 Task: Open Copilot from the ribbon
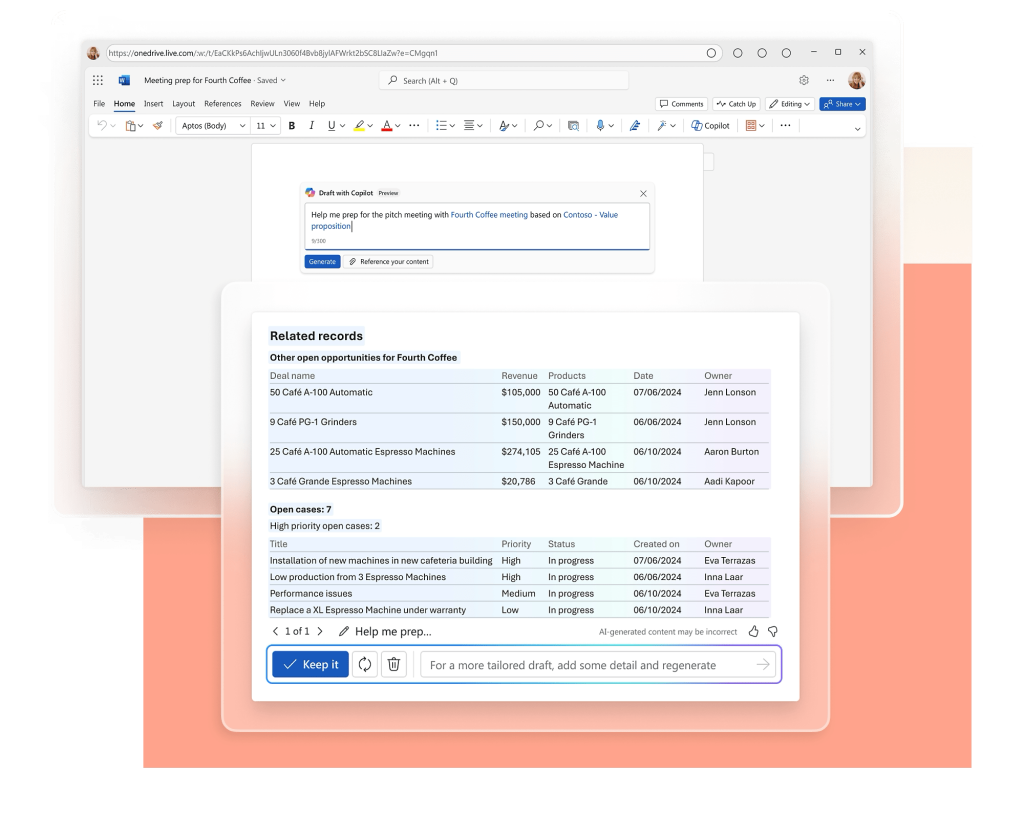click(711, 125)
